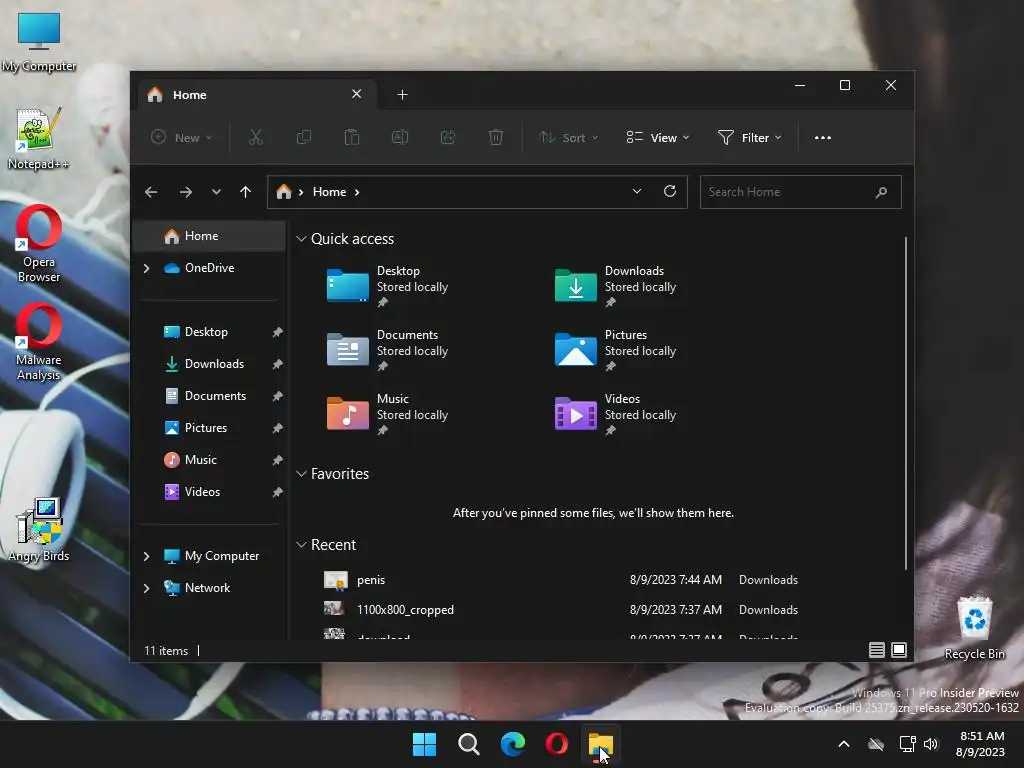
Task: Show hidden icons in system tray
Action: pos(844,744)
